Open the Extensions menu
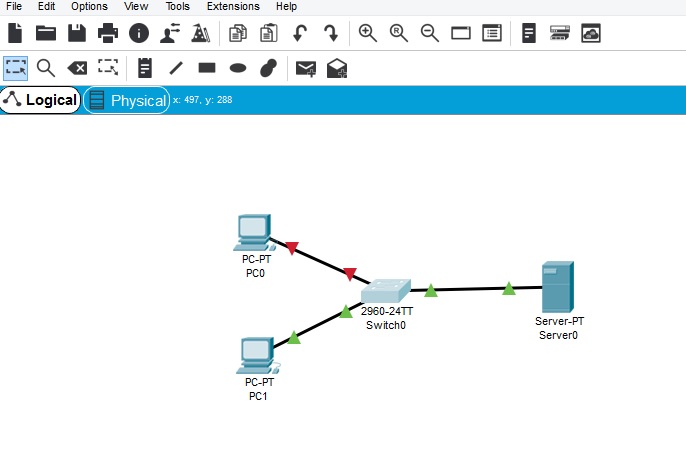 (233, 7)
